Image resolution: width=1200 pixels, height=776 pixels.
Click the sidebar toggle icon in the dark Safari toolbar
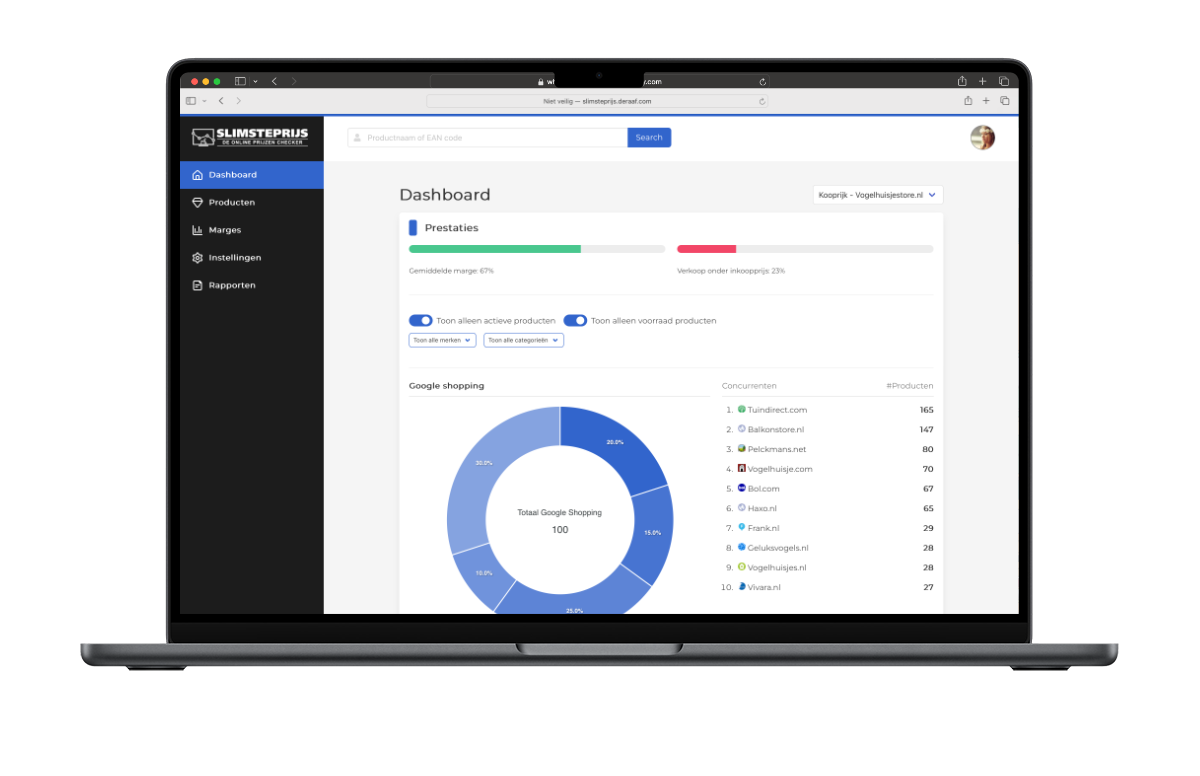240,81
